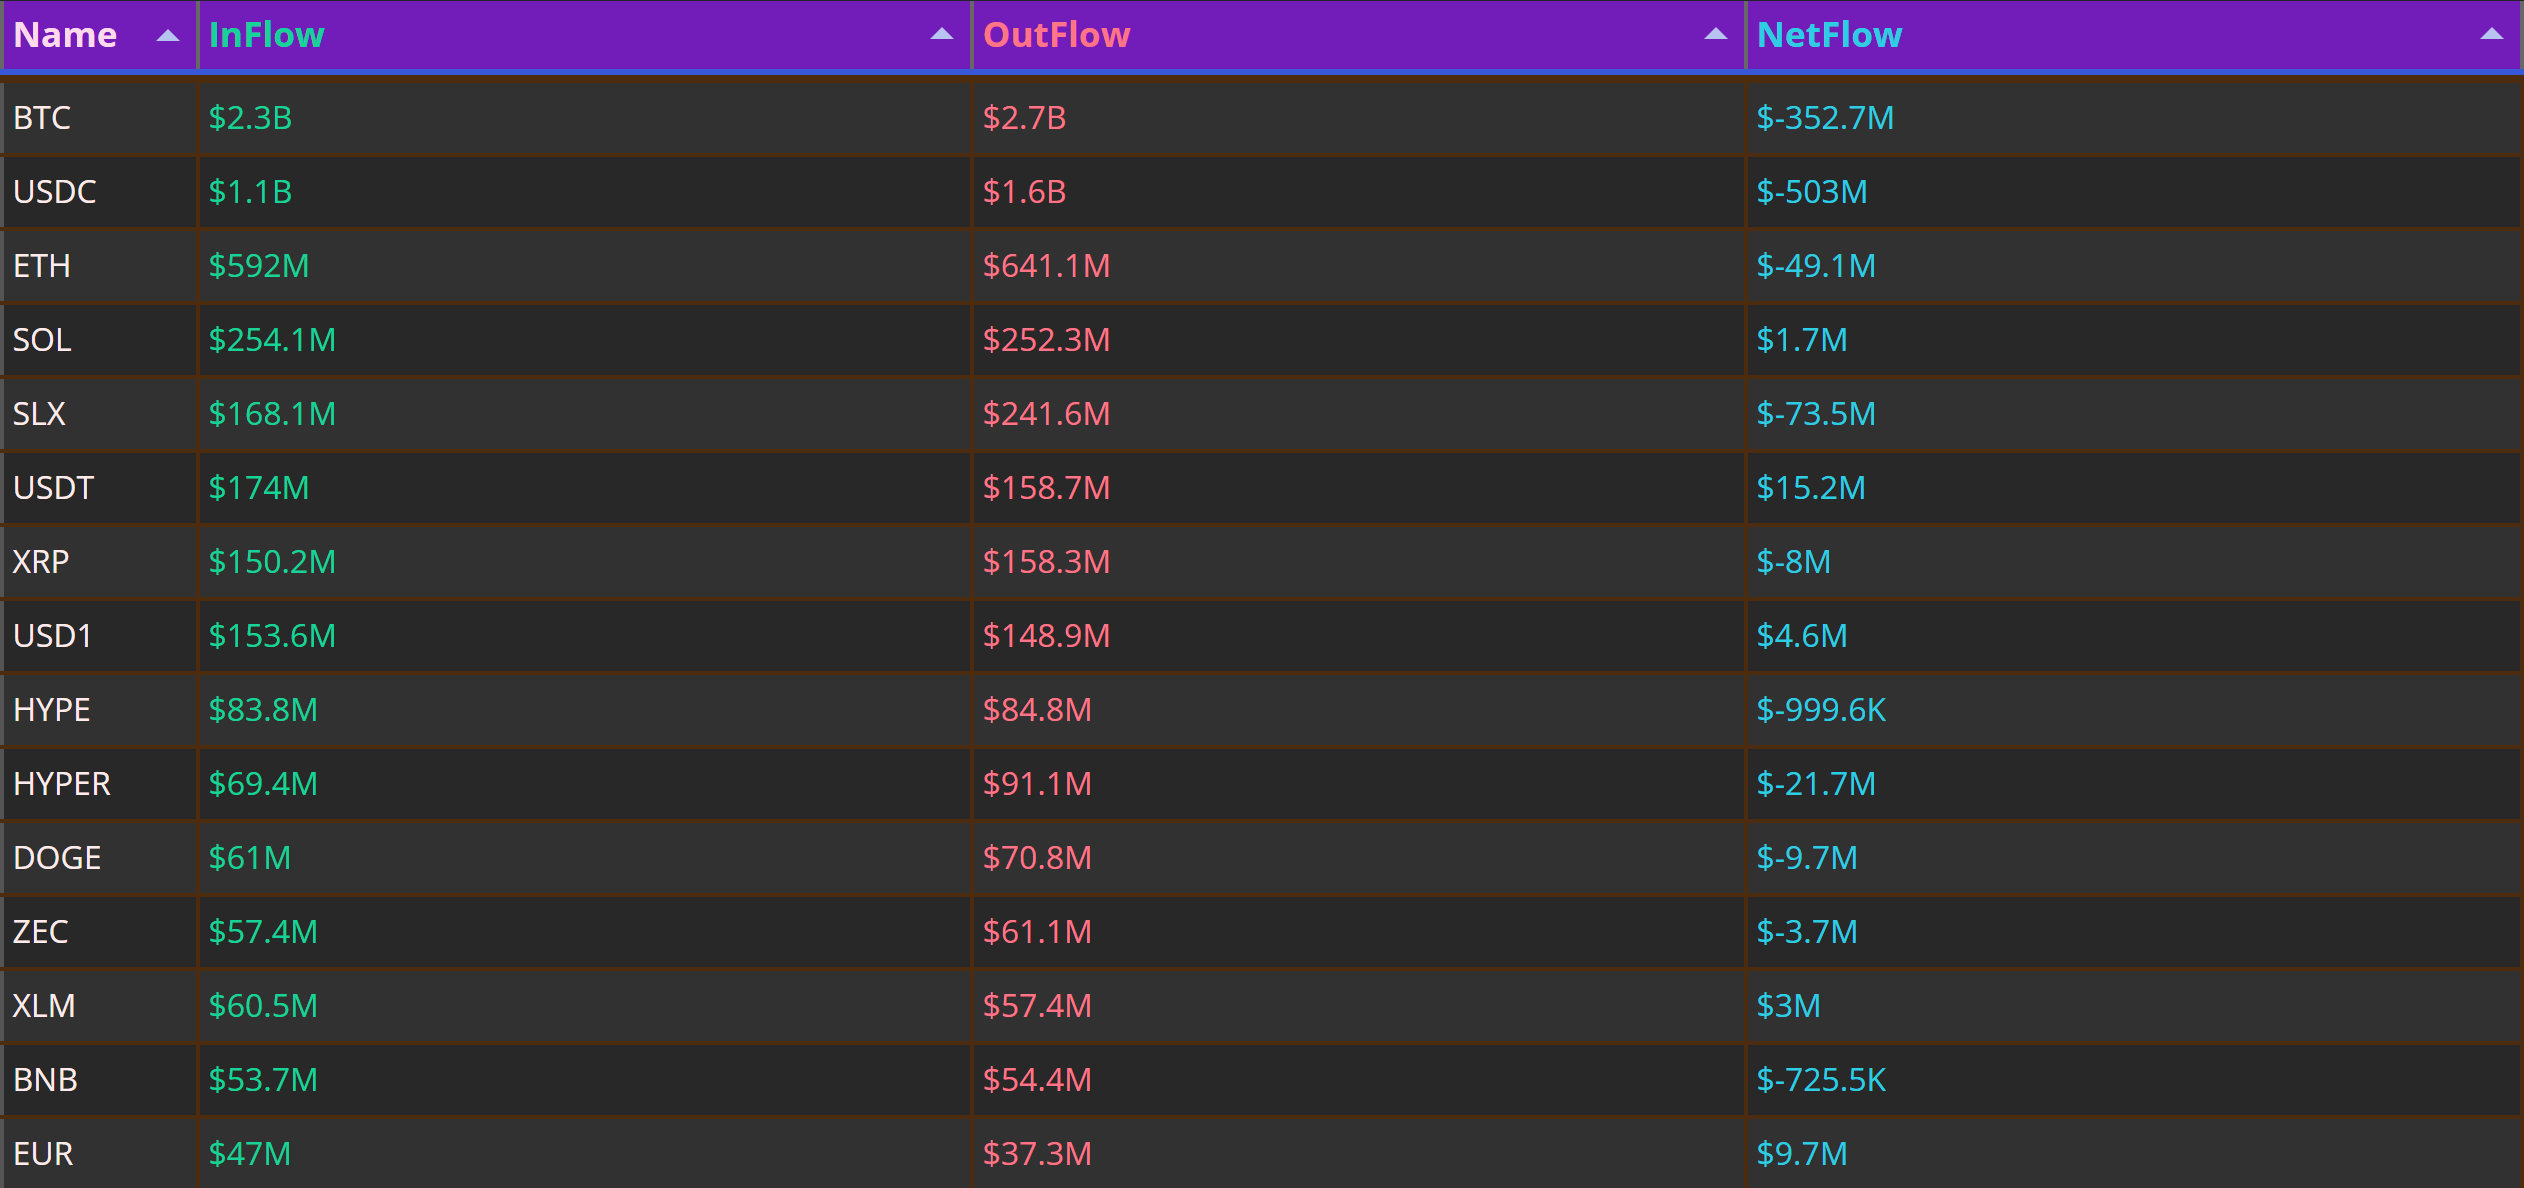The width and height of the screenshot is (2524, 1188).
Task: Click ETH netflow $-49.1M
Action: (x=1816, y=266)
